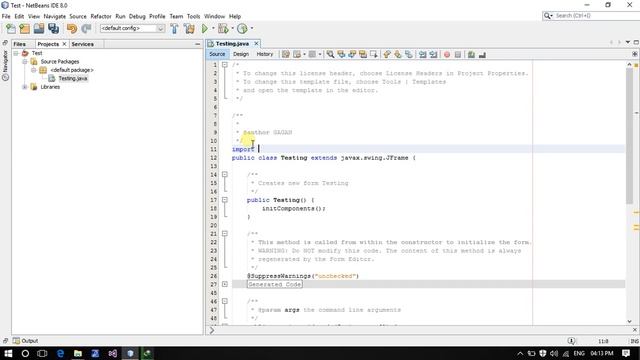640x360 pixels.
Task: Click the Comment editor toolbar icon
Action: [x=471, y=54]
